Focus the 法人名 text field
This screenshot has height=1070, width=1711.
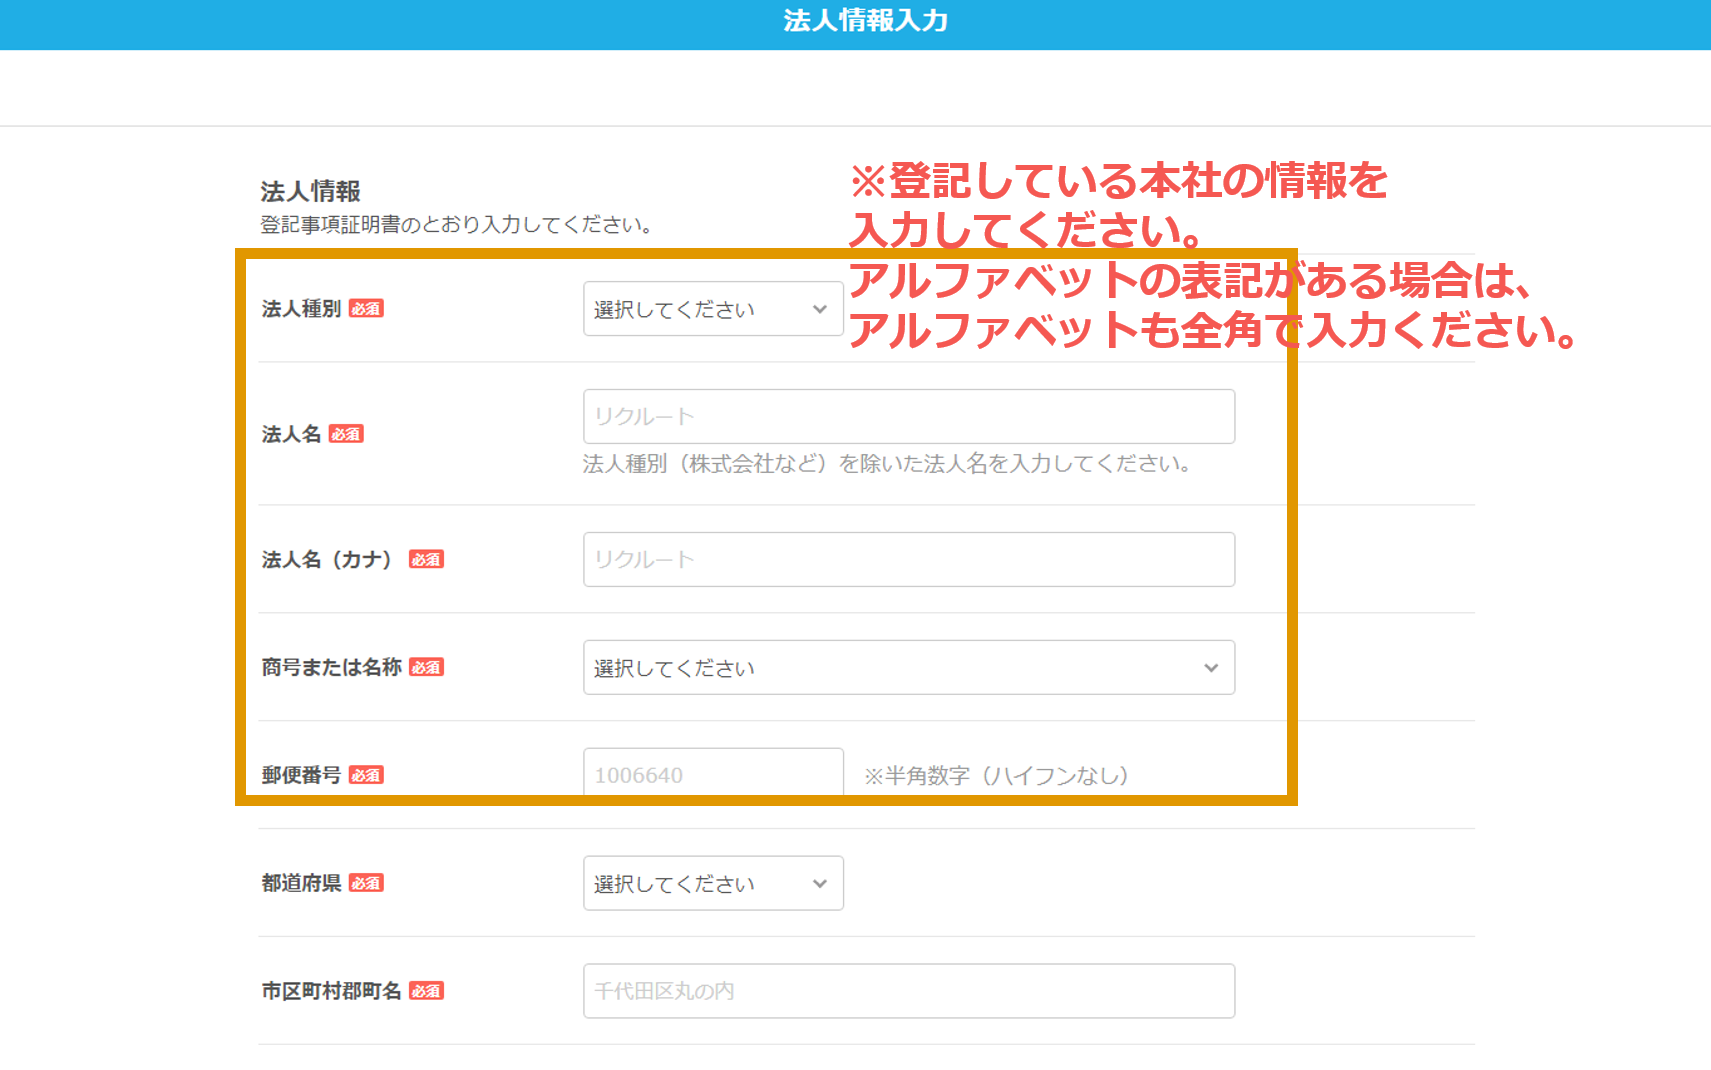click(x=908, y=417)
